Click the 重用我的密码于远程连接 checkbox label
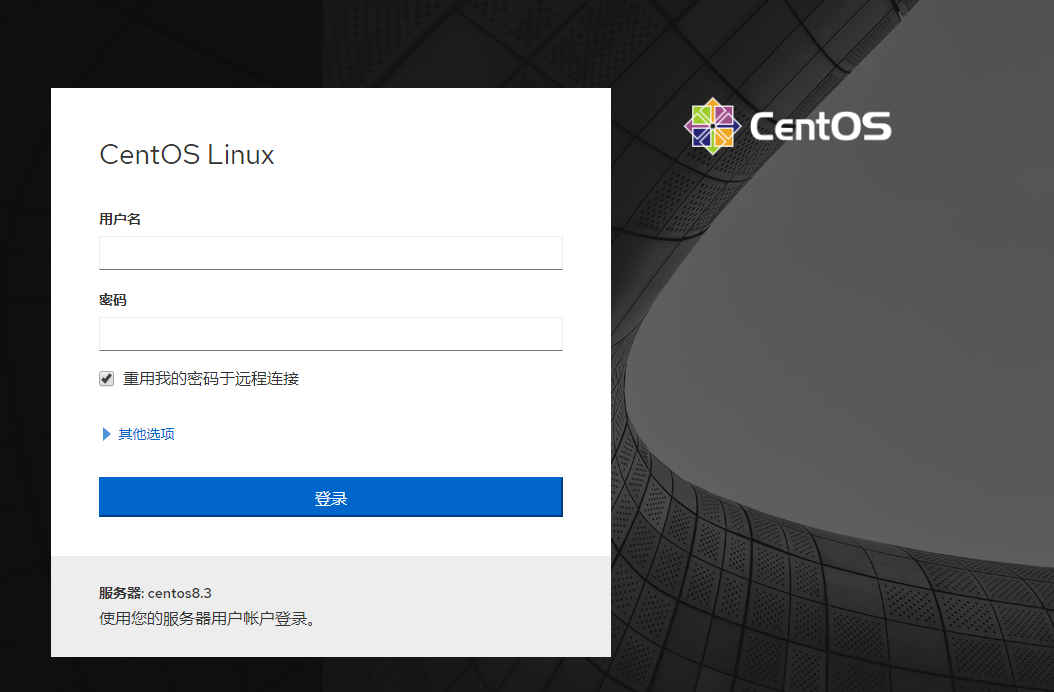Image resolution: width=1054 pixels, height=692 pixels. (211, 379)
